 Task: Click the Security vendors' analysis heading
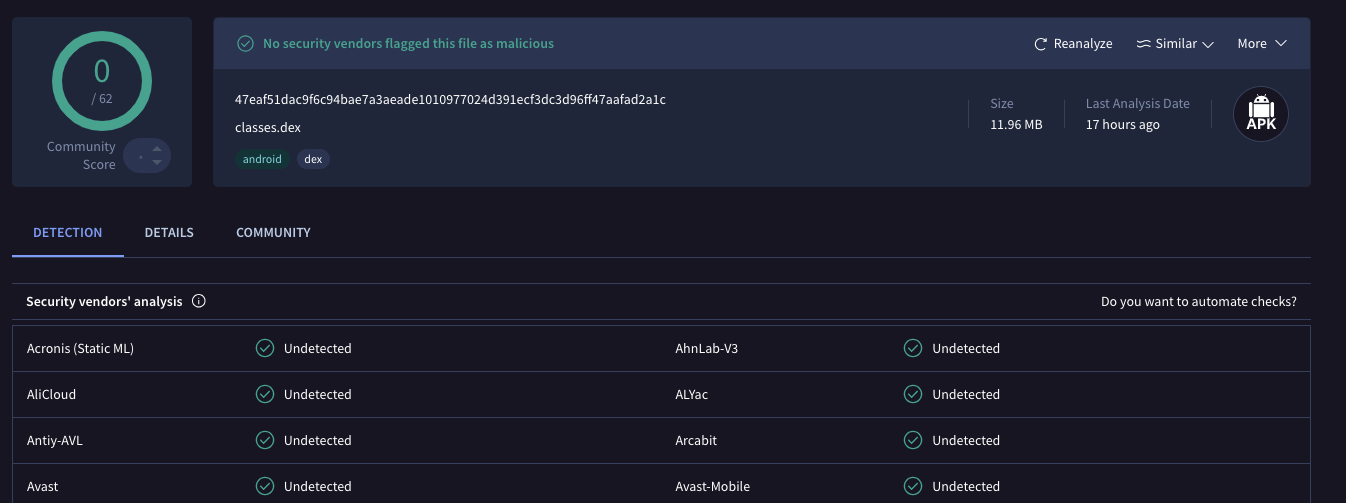click(104, 301)
